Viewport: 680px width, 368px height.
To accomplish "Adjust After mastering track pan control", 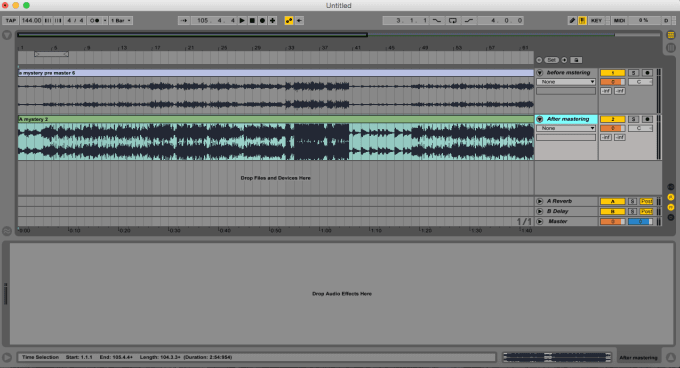I will coord(640,128).
